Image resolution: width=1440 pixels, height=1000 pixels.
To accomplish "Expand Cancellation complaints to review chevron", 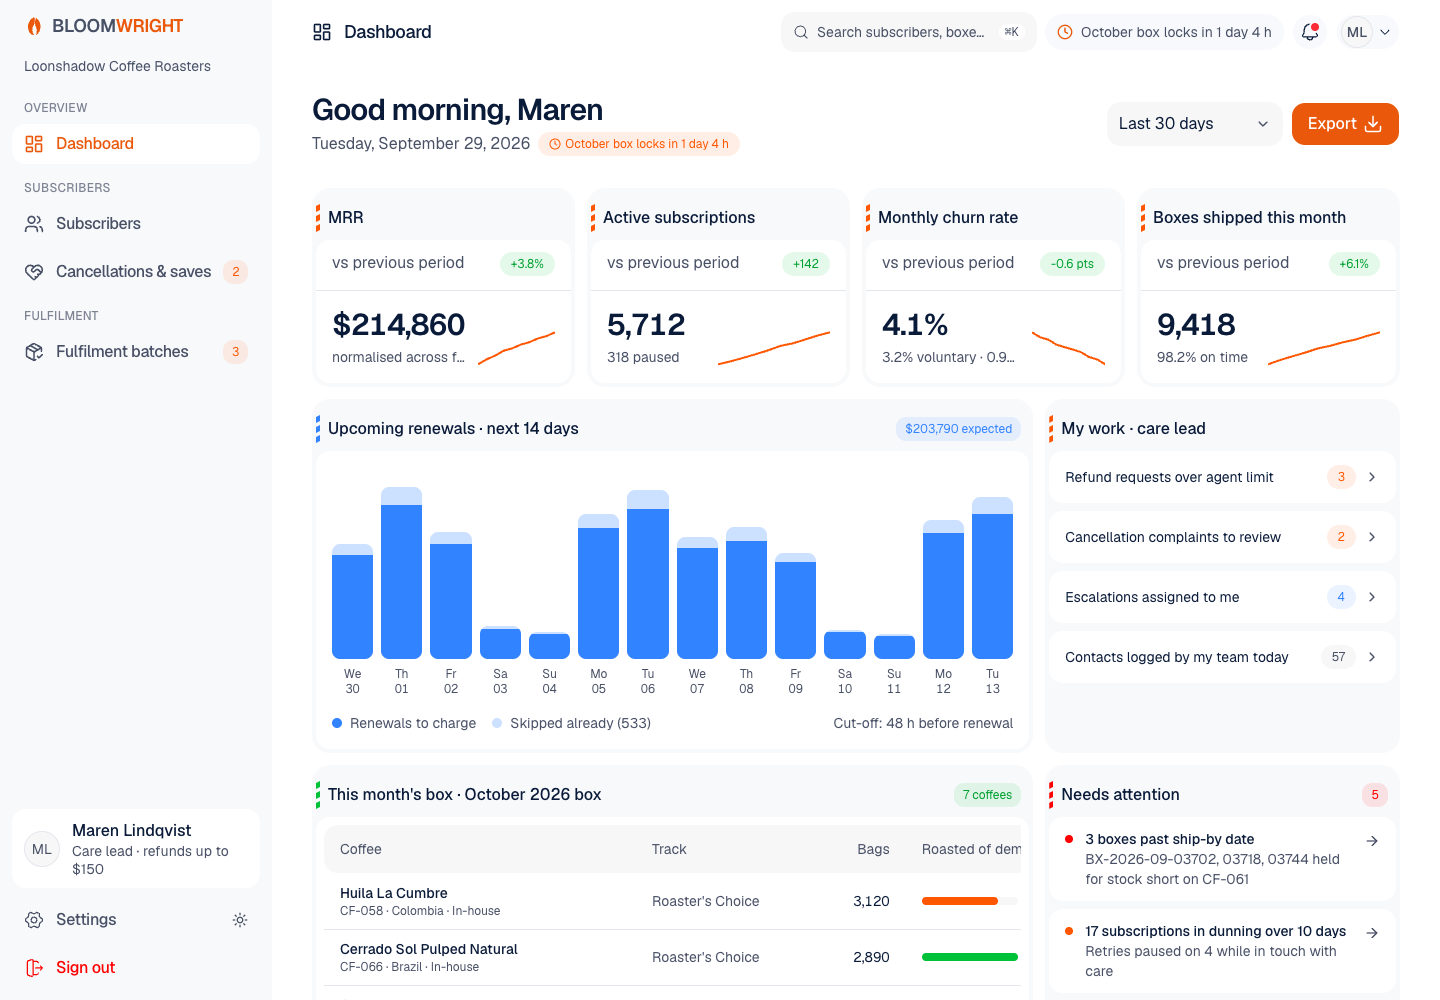I will 1372,537.
